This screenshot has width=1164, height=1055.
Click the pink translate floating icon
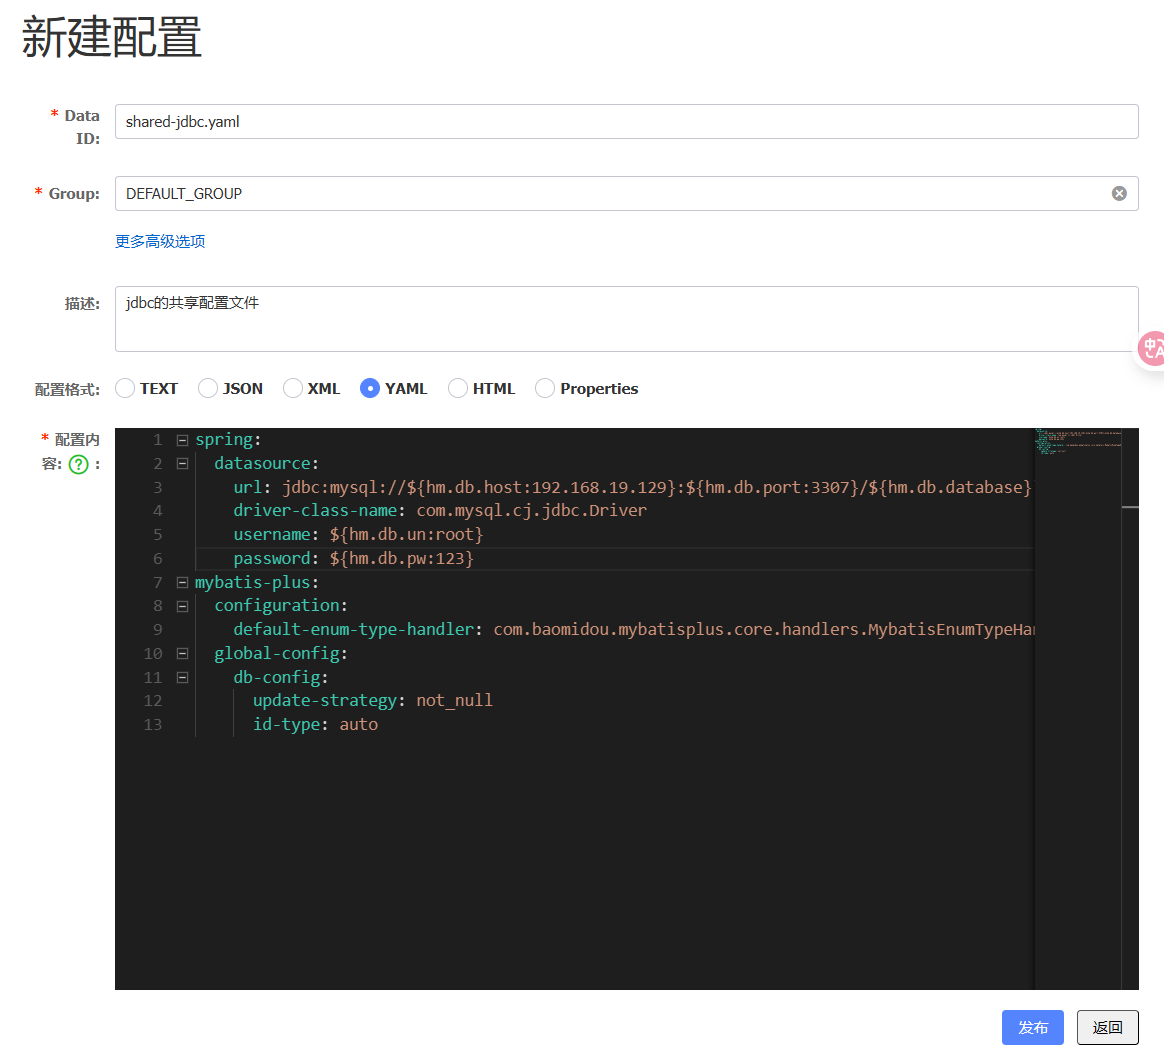pyautogui.click(x=1152, y=348)
